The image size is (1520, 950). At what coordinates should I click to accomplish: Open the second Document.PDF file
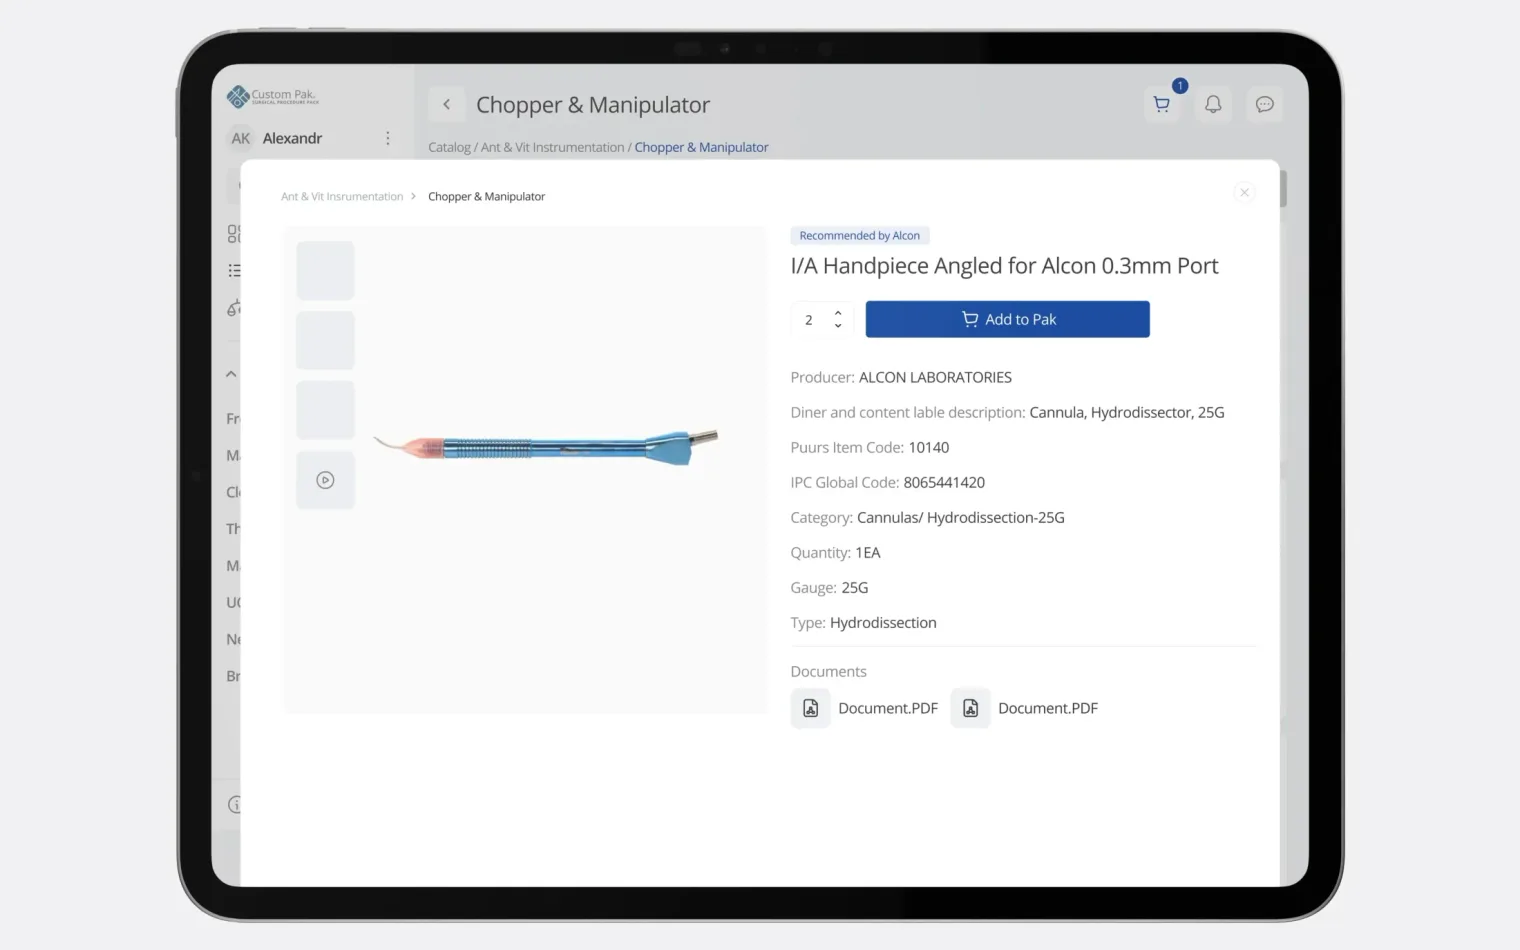coord(1025,708)
